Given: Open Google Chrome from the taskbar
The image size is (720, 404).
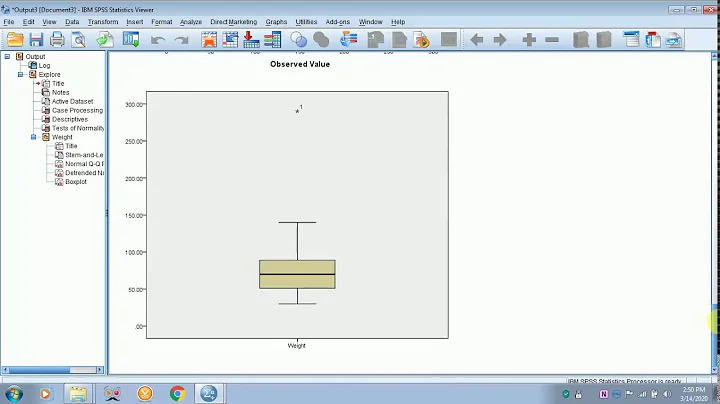Looking at the screenshot, I should point(178,394).
